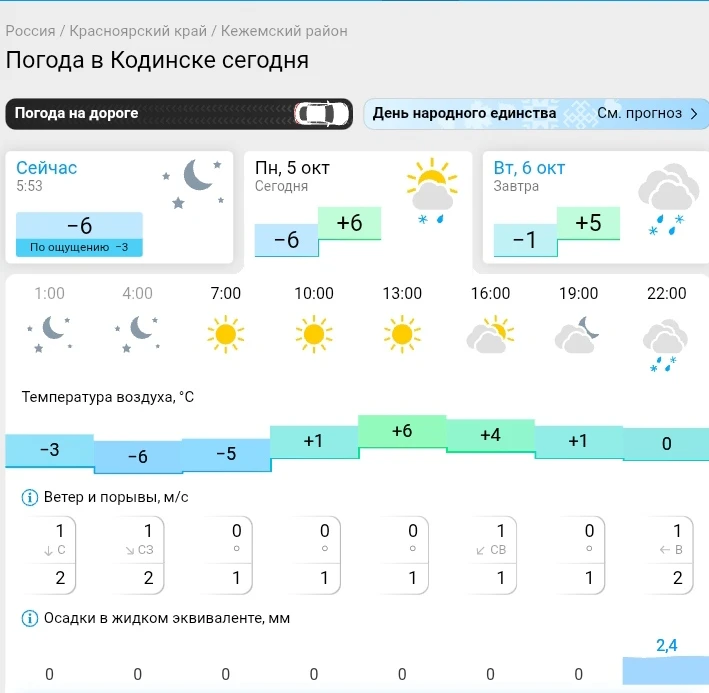Click the car icon in road weather banner

point(321,113)
